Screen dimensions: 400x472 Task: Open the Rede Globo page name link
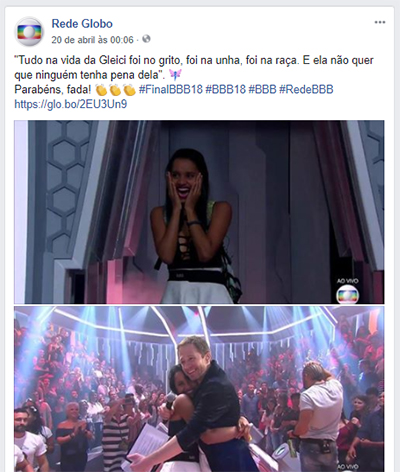pyautogui.click(x=82, y=24)
